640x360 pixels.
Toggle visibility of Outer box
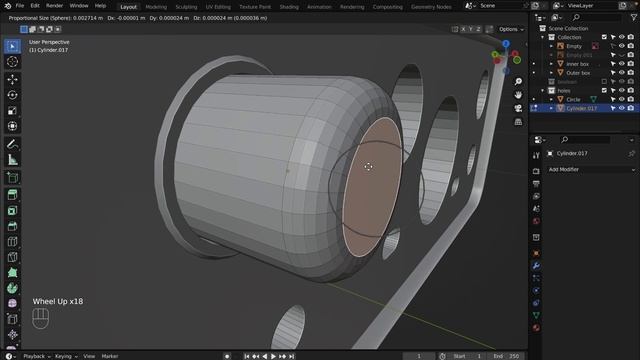point(622,73)
